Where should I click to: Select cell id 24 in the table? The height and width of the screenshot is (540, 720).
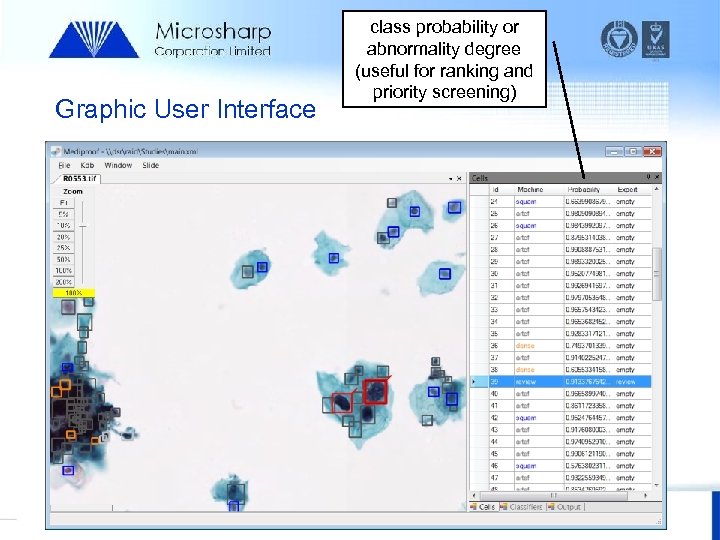(494, 202)
